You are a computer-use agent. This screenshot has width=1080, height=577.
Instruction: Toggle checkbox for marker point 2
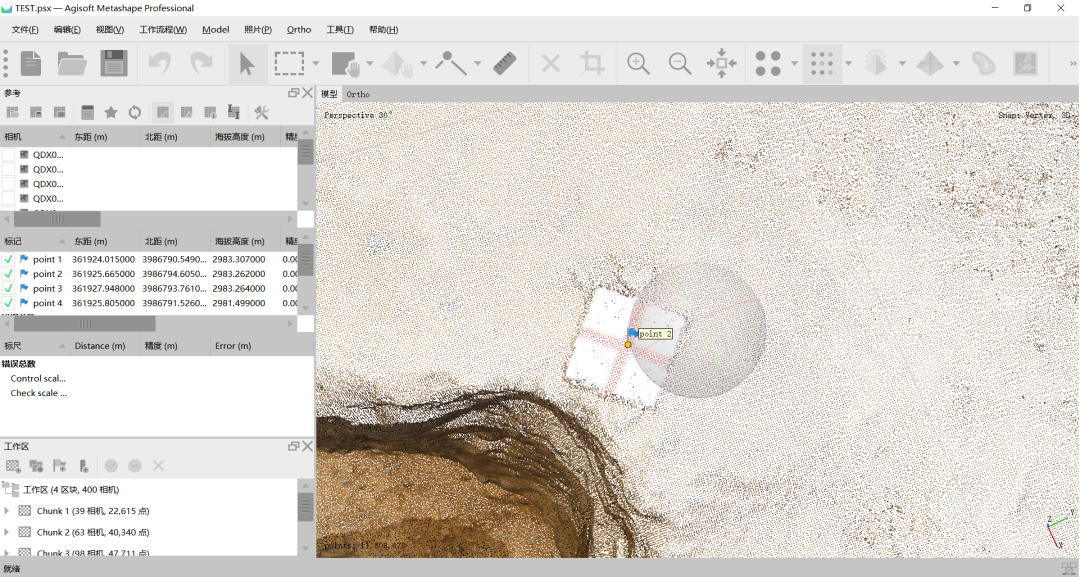[8, 274]
